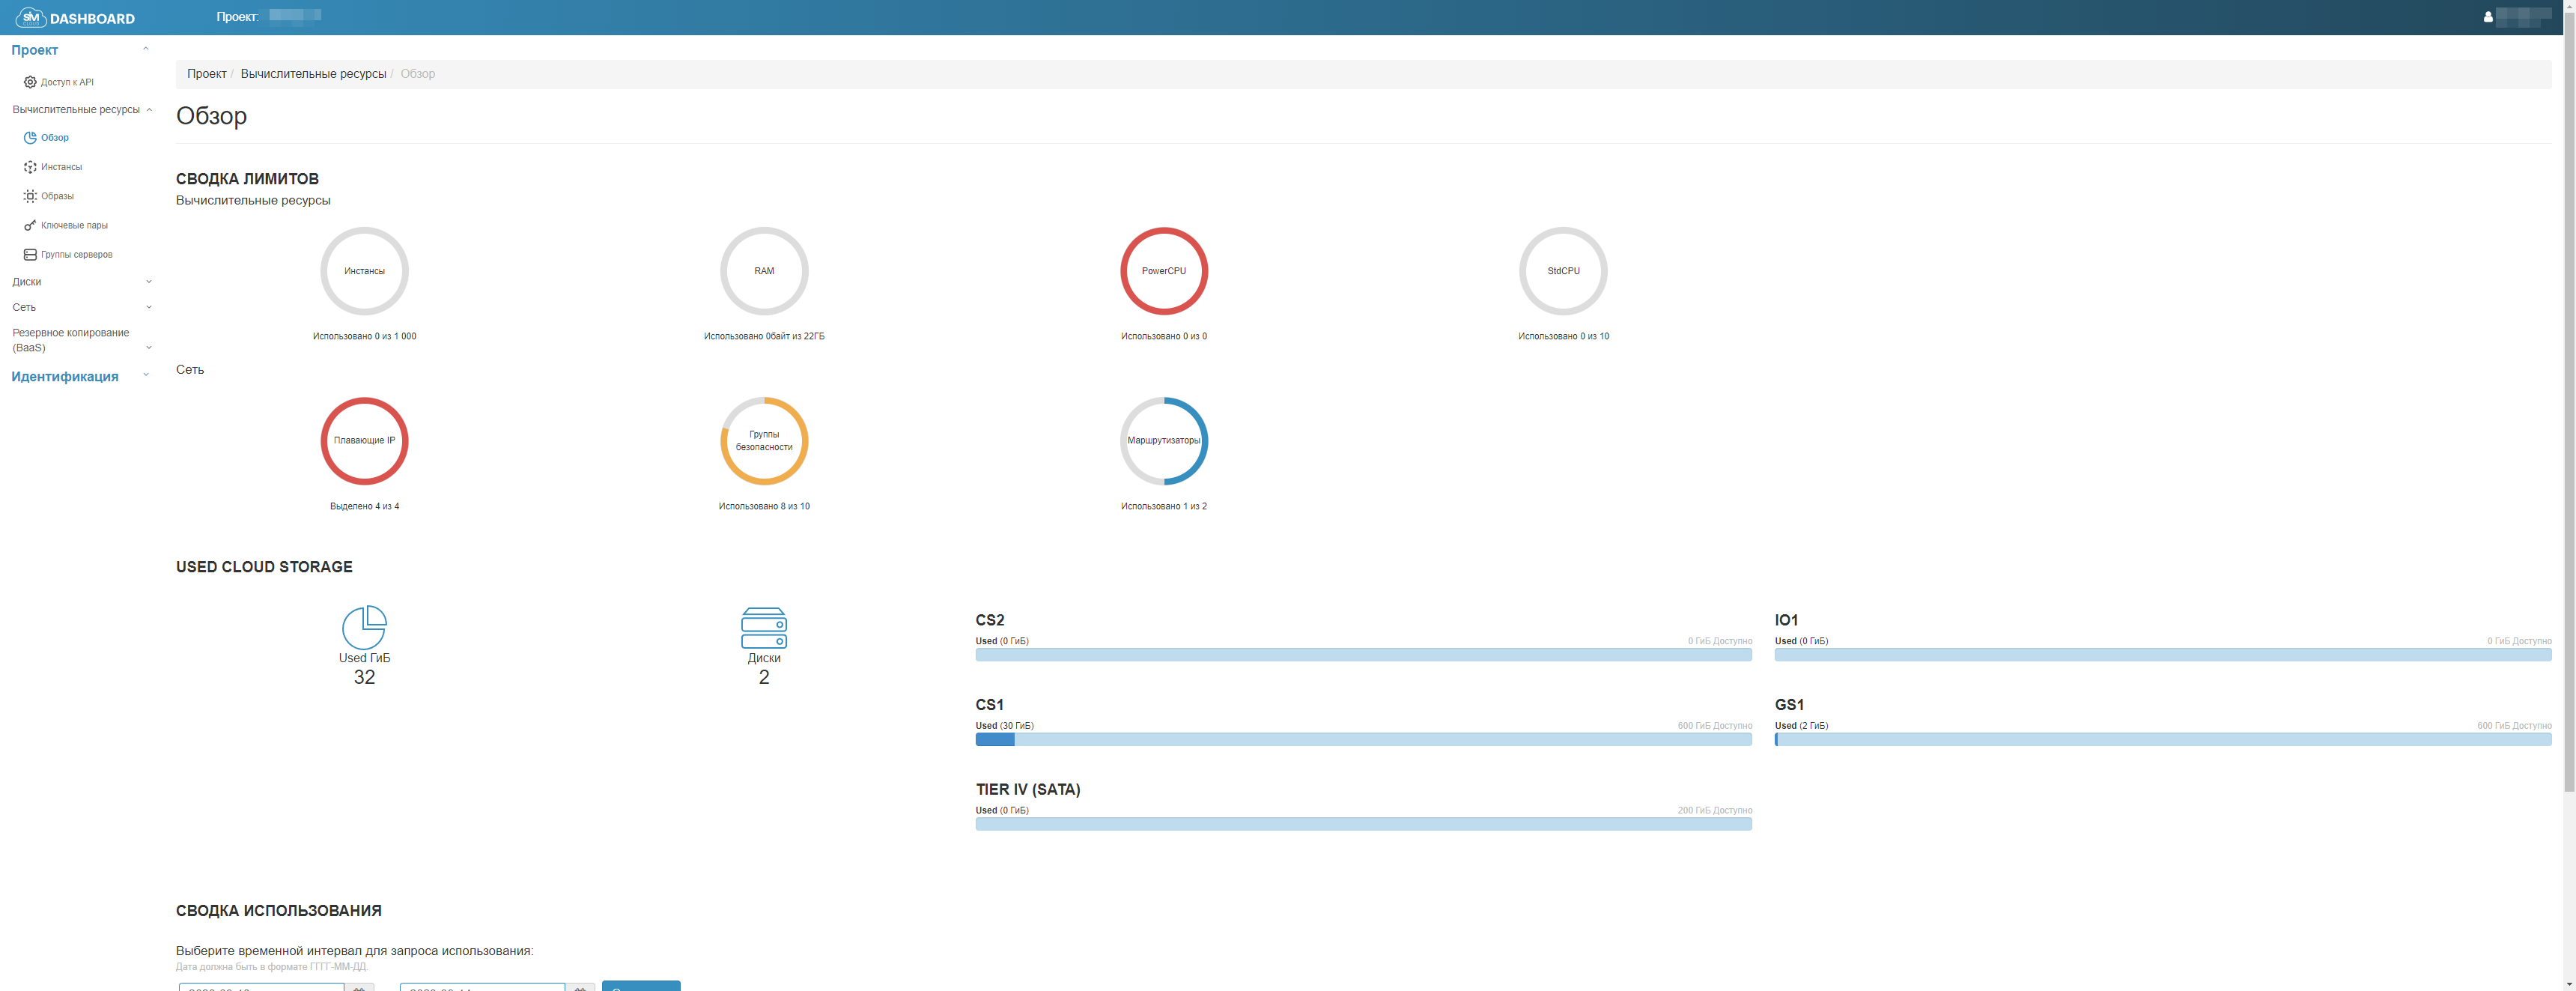2576x991 pixels.
Task: Click the Диски storage icon
Action: (763, 628)
